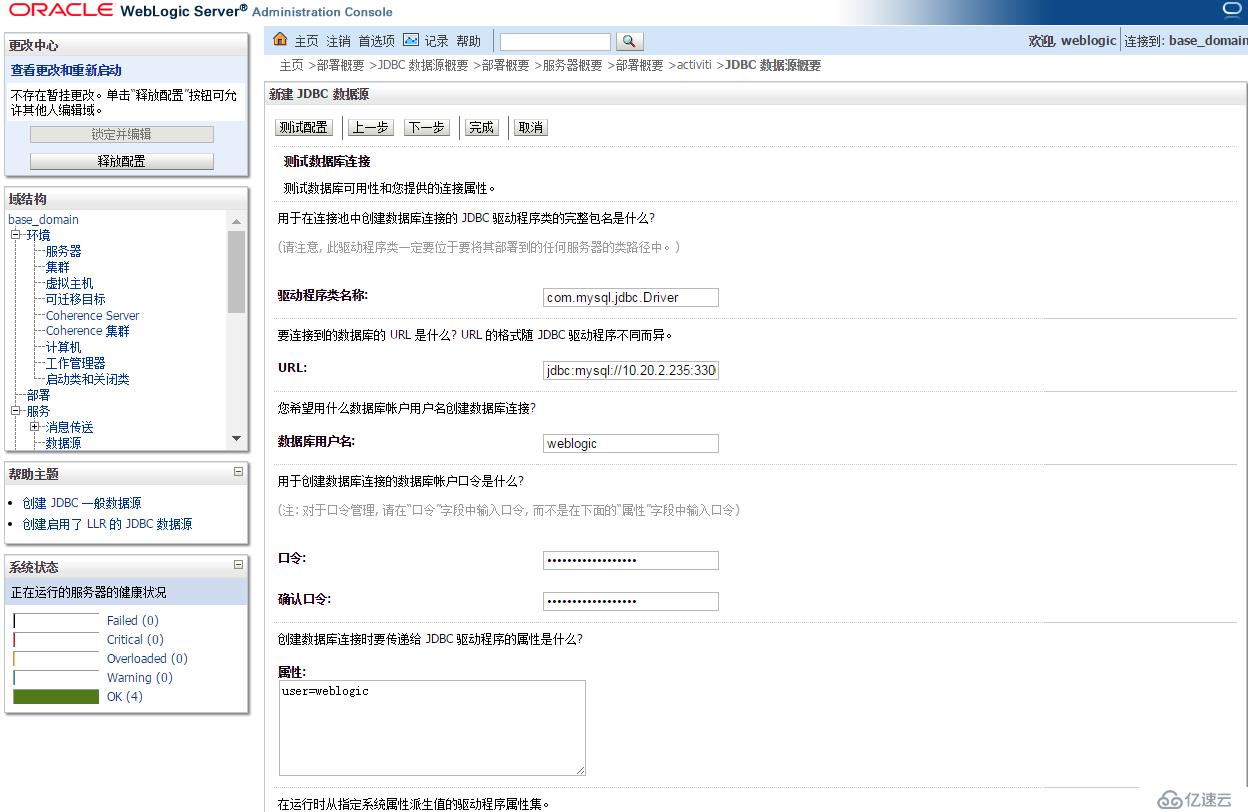Image resolution: width=1248 pixels, height=812 pixels.
Task: Click the search magnifier button
Action: click(x=629, y=41)
